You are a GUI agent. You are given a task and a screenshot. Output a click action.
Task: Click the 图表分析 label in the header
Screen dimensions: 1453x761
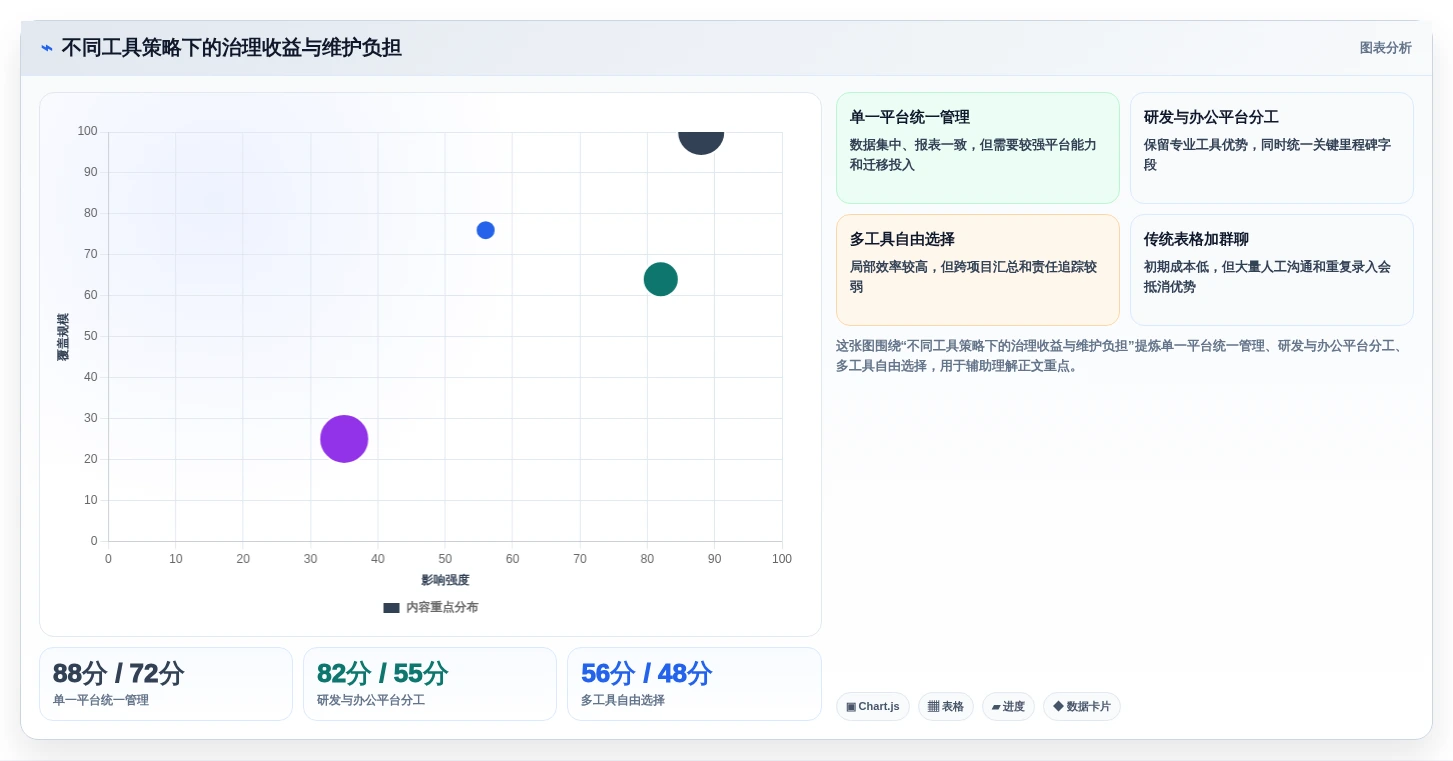click(x=1385, y=48)
